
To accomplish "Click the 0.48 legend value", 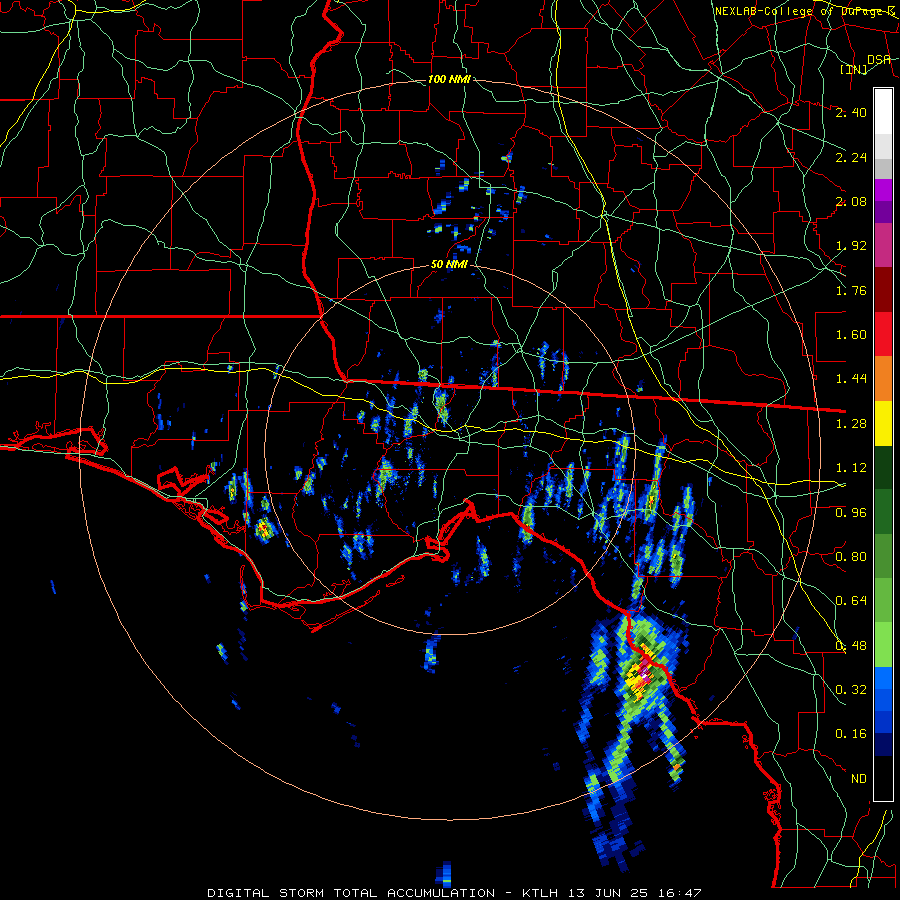I will (851, 646).
